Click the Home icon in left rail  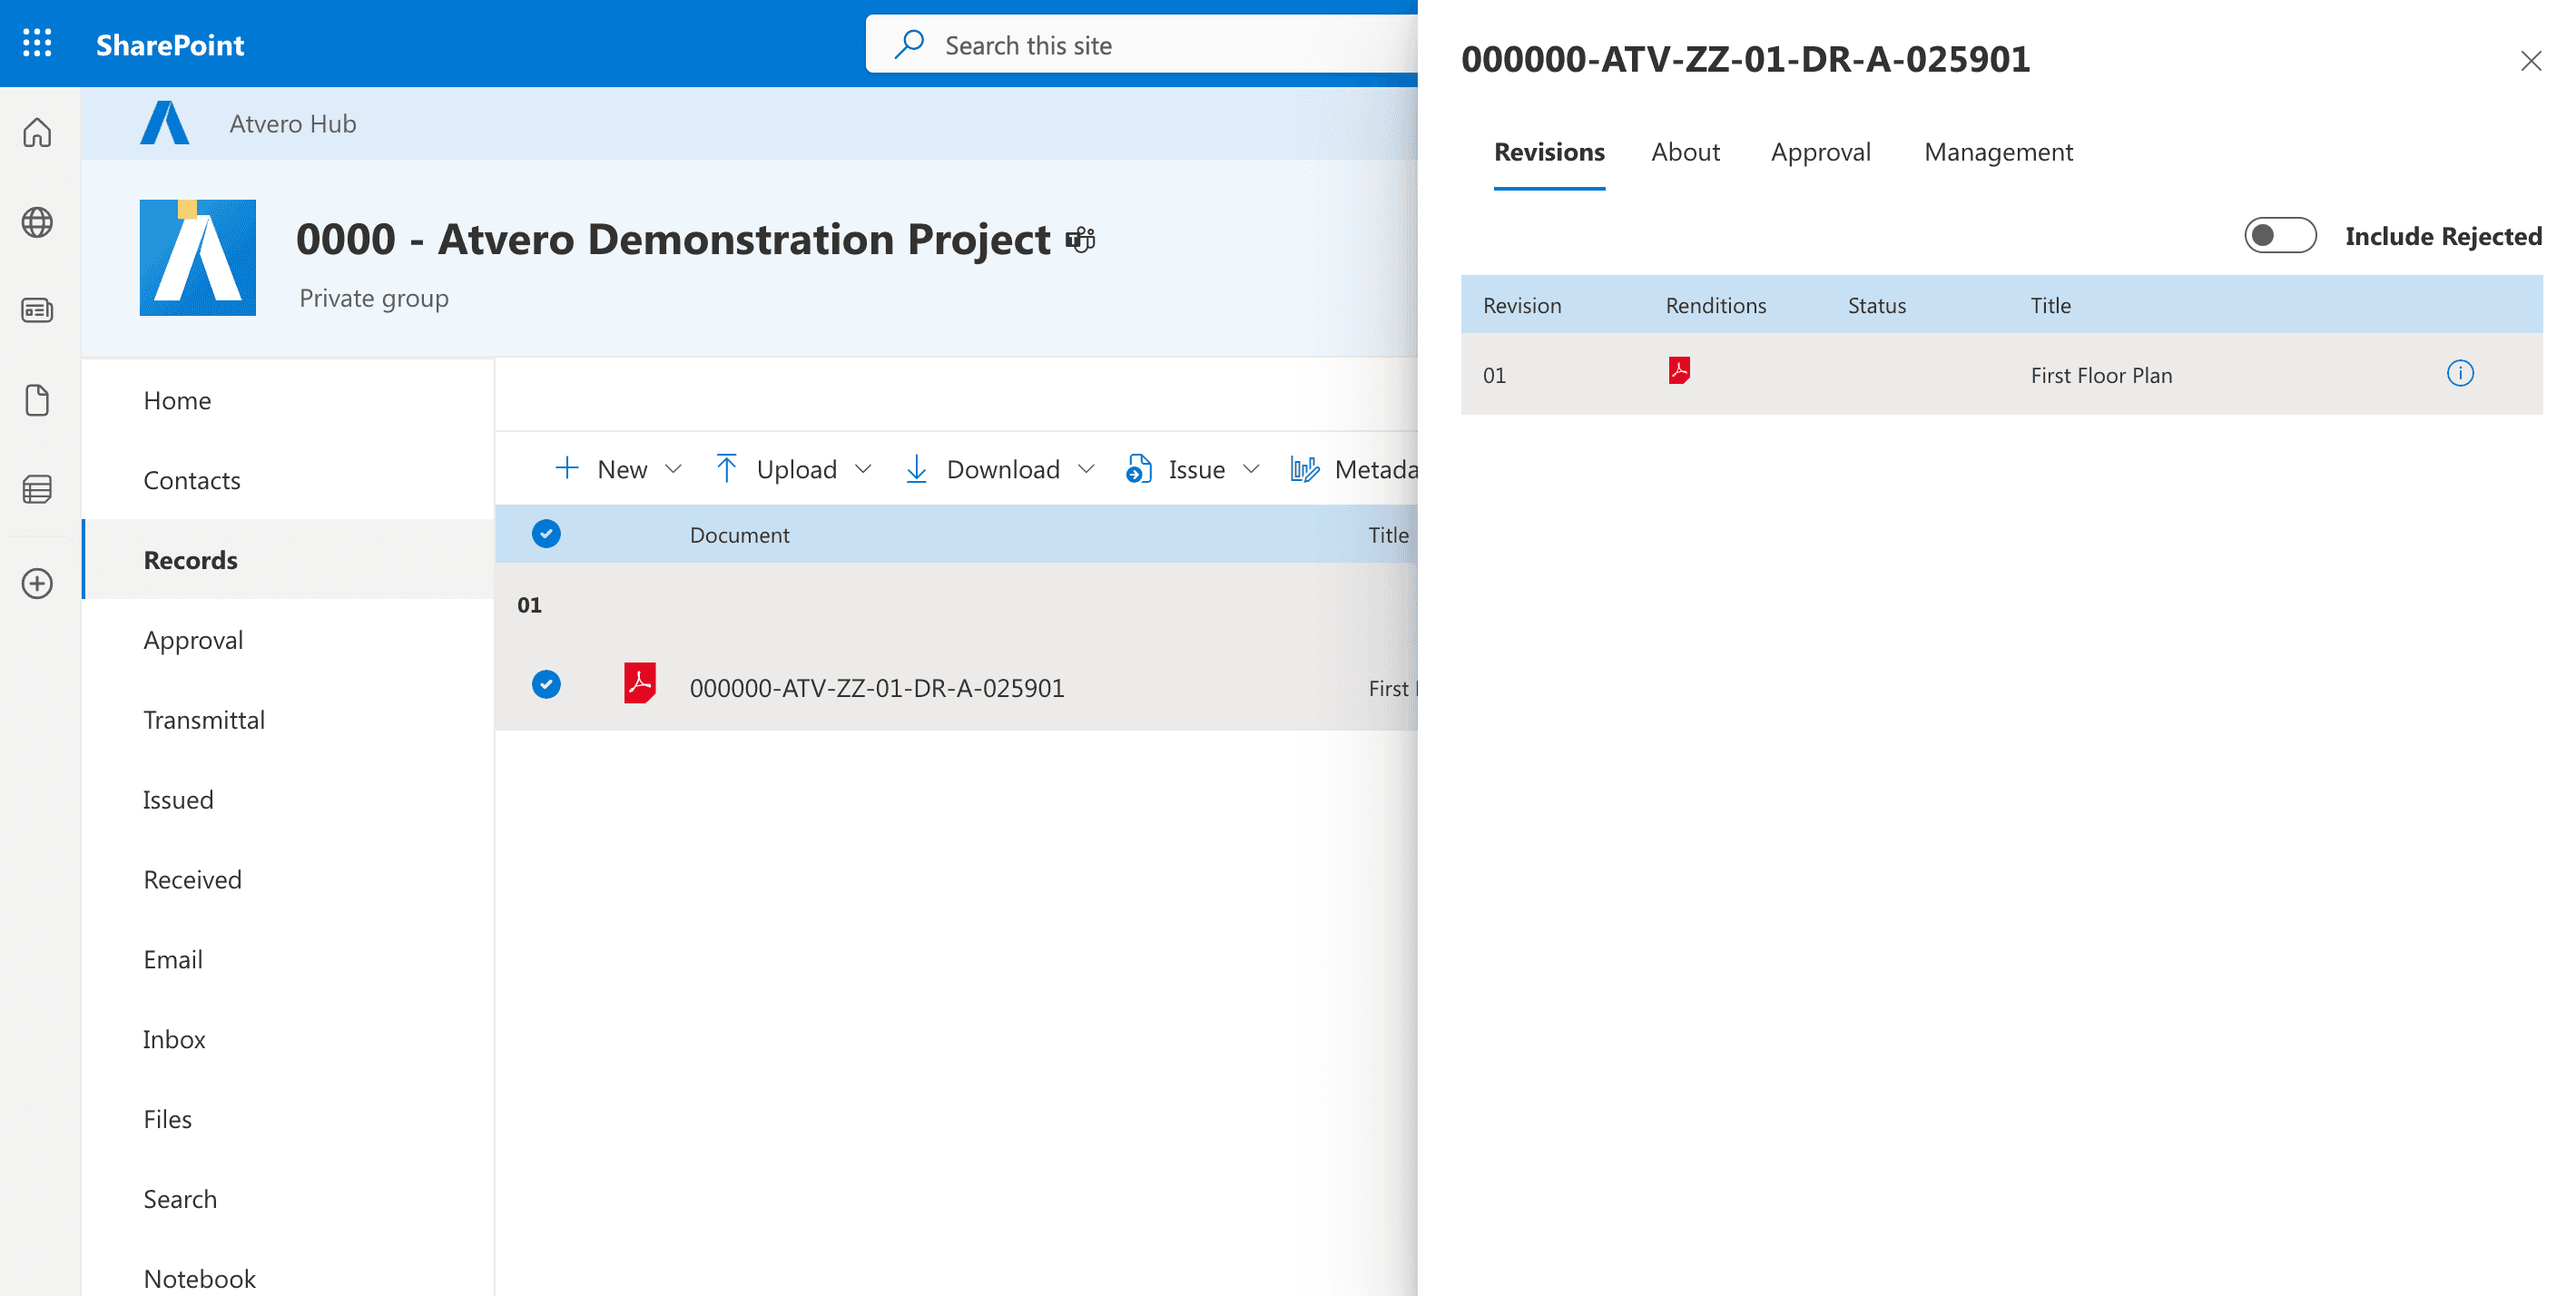pos(37,132)
